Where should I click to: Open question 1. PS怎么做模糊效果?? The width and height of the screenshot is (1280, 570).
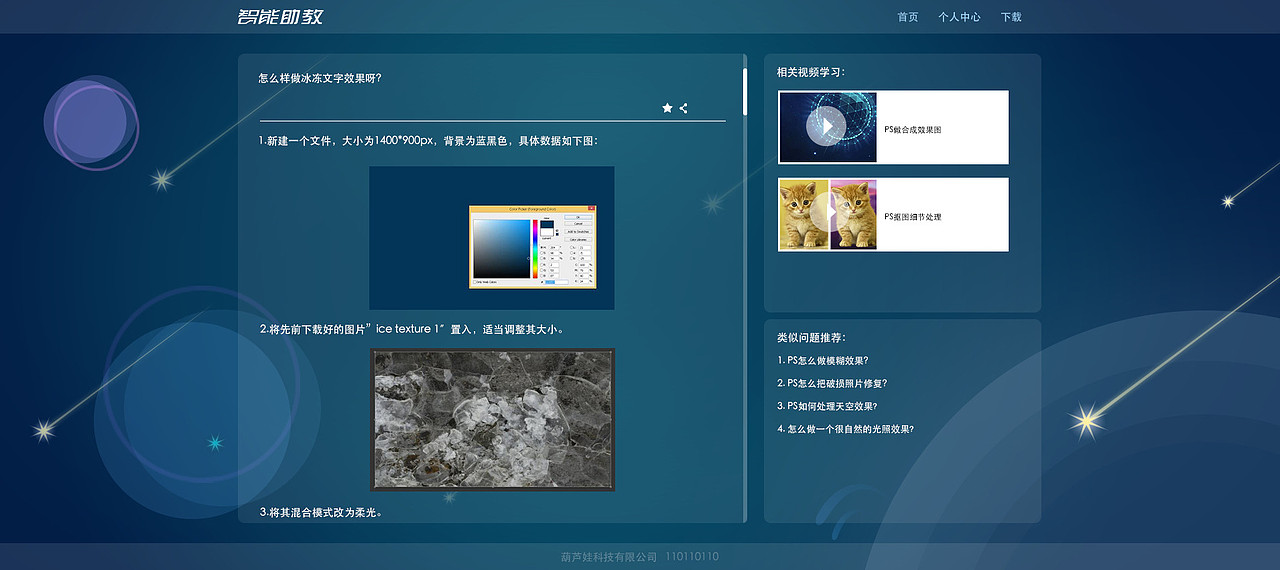pyautogui.click(x=822, y=361)
